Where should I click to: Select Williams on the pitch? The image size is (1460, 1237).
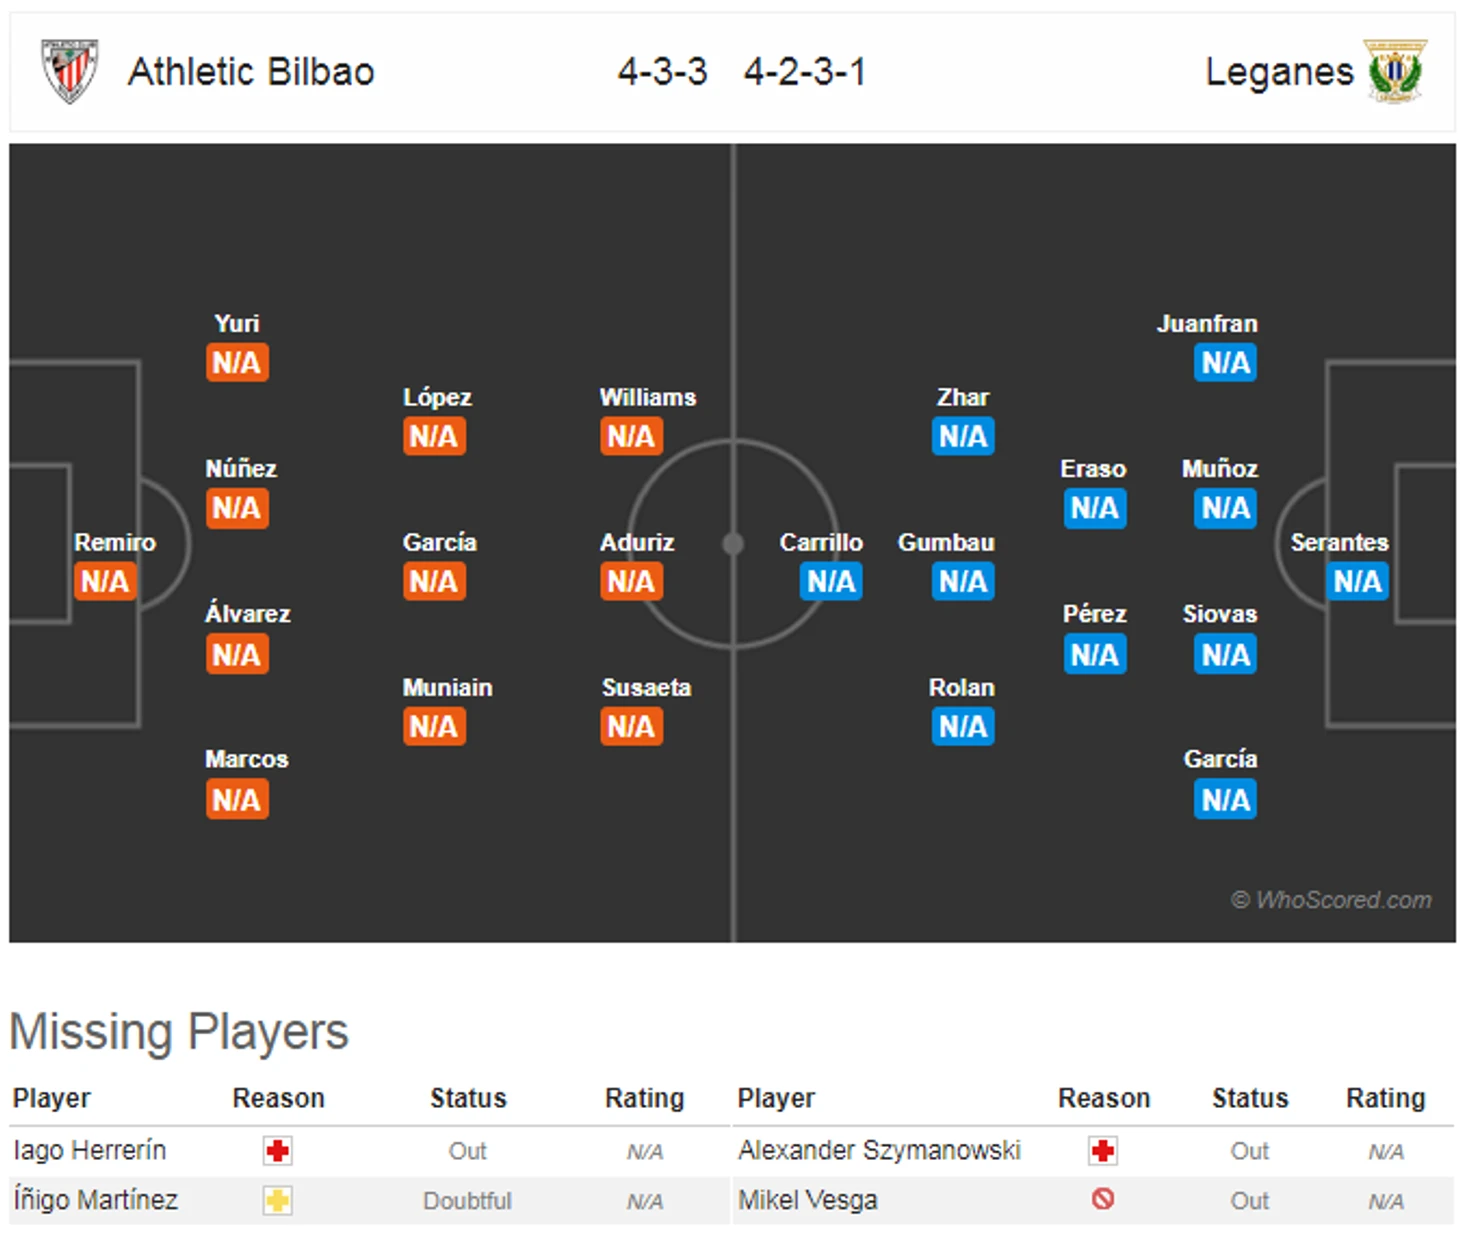tap(648, 397)
